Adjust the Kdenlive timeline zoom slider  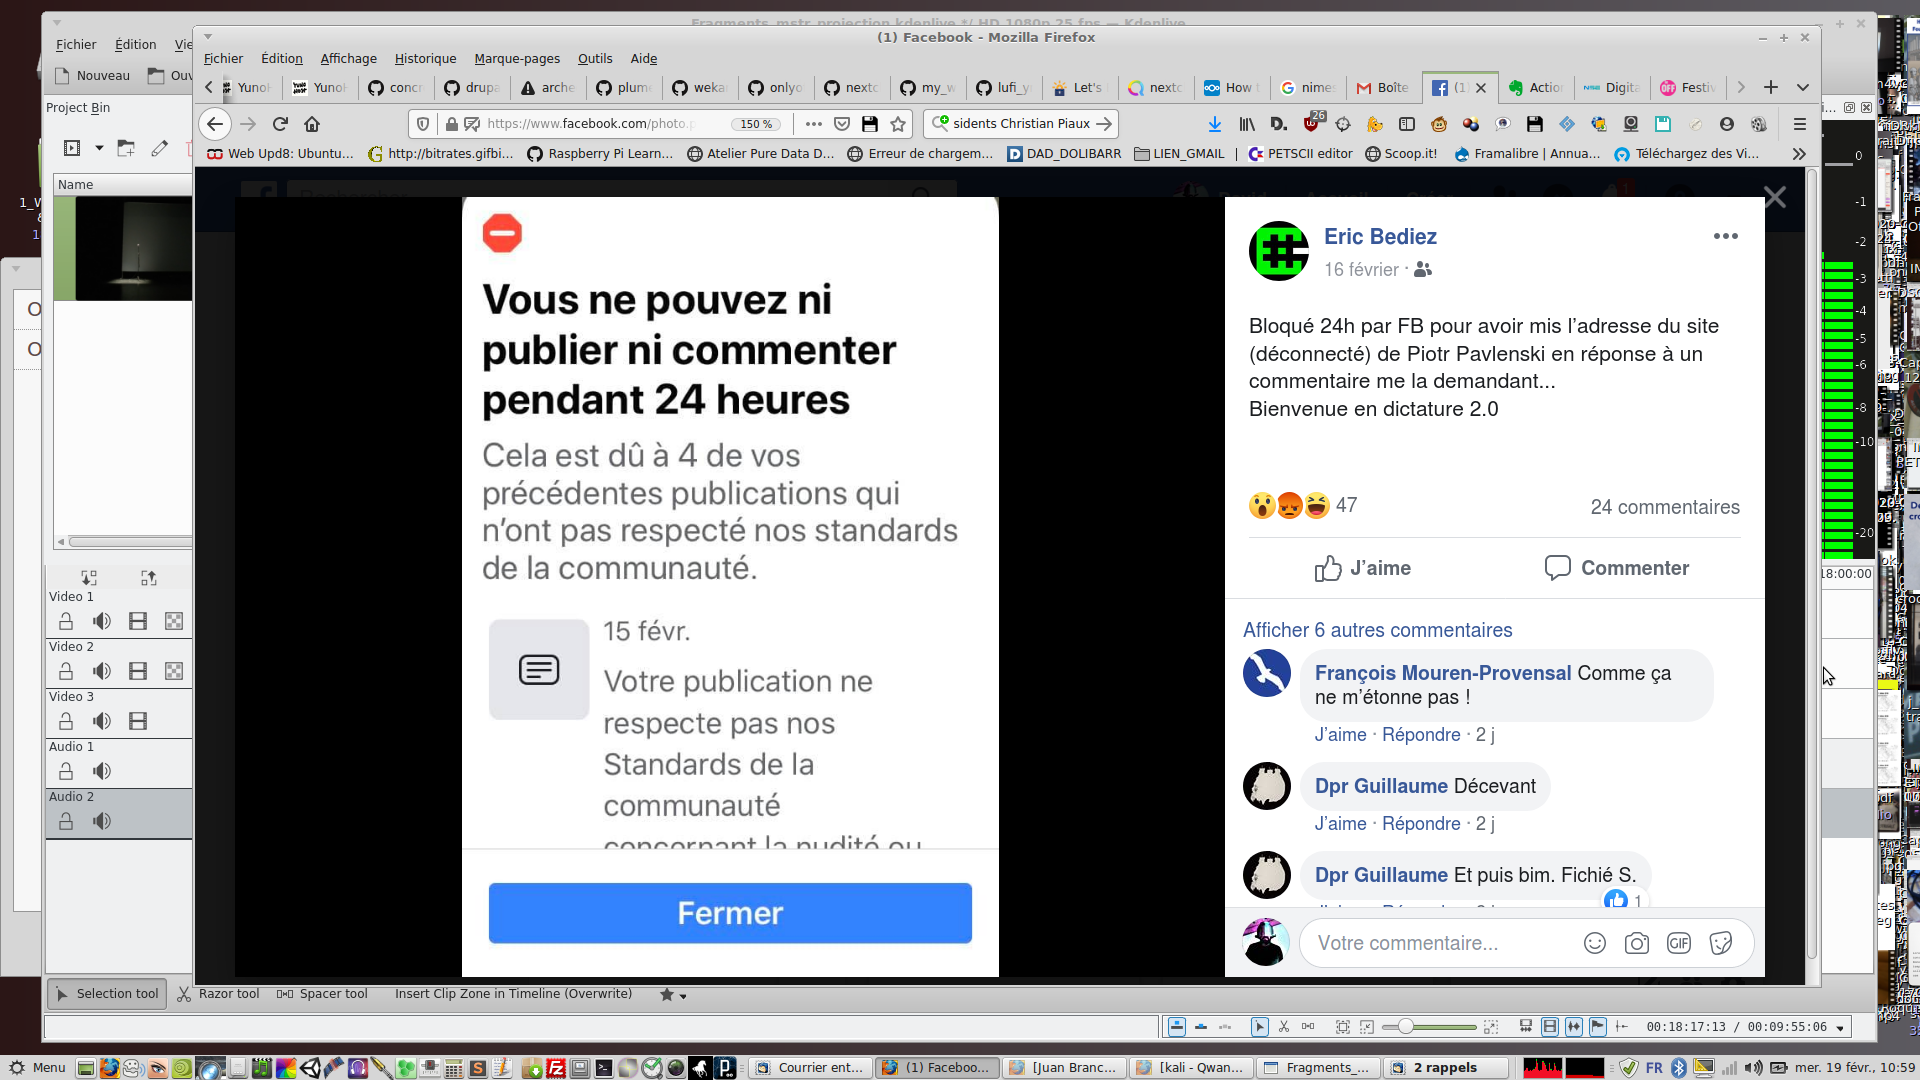pyautogui.click(x=1406, y=1027)
